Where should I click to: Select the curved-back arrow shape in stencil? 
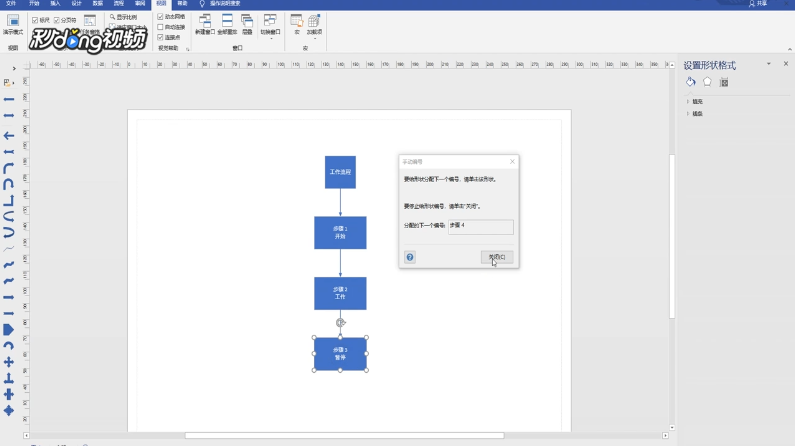(x=9, y=346)
